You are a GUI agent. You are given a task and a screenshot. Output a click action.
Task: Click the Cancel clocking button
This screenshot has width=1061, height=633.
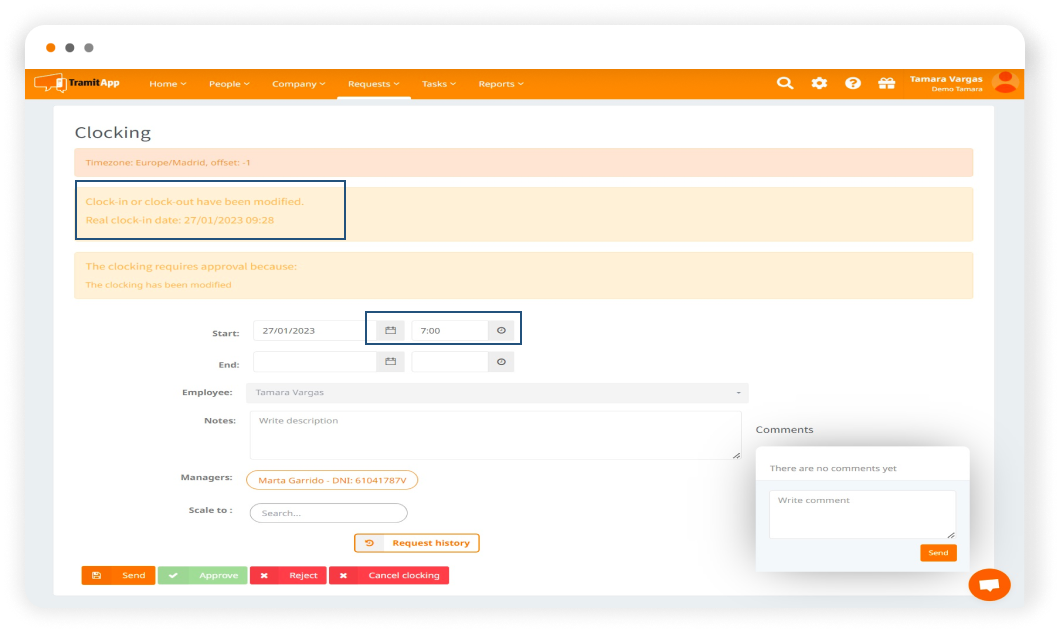(x=389, y=576)
